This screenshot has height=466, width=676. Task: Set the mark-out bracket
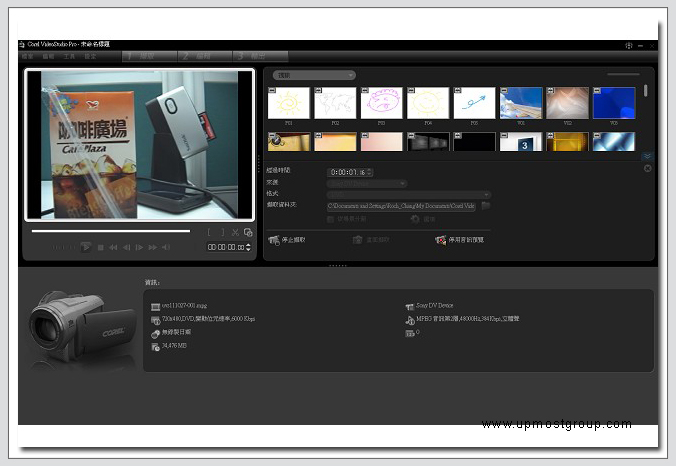(x=222, y=232)
